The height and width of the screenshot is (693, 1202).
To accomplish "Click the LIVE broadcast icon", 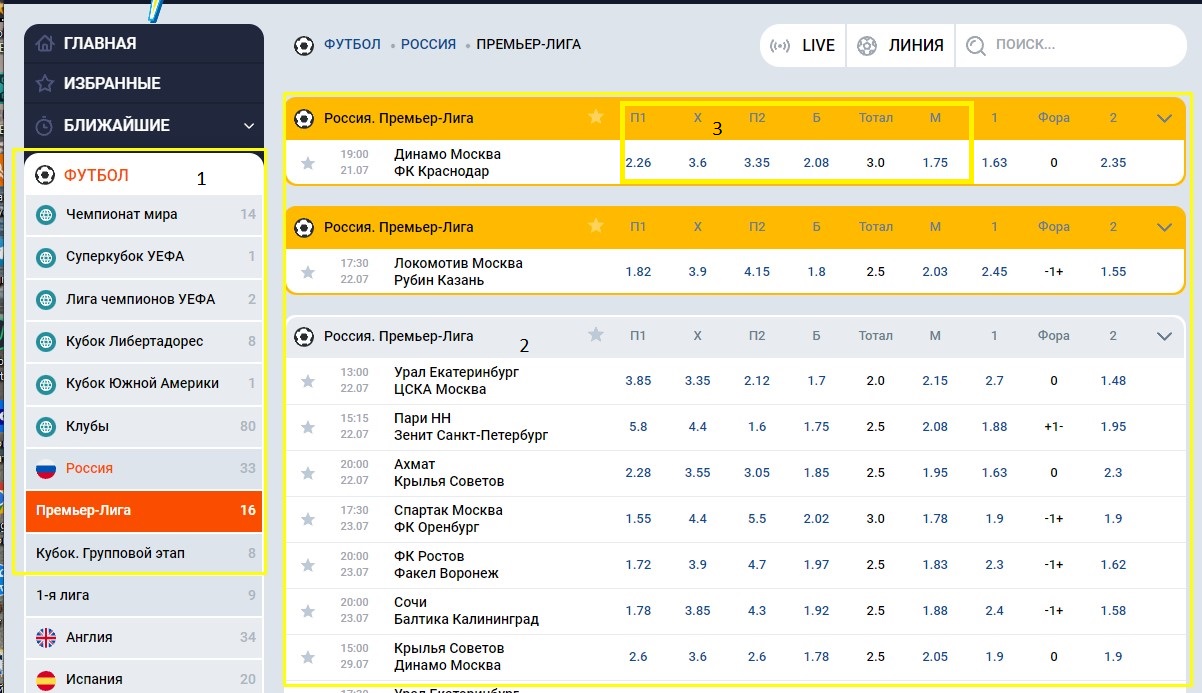I will 780,45.
